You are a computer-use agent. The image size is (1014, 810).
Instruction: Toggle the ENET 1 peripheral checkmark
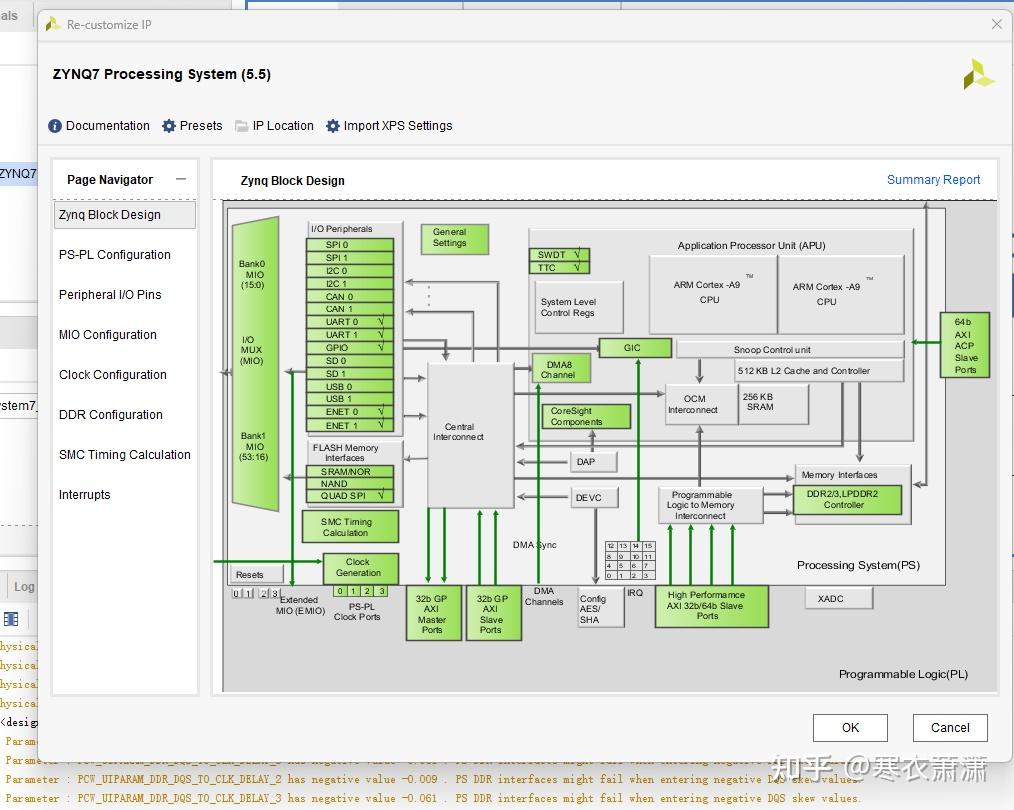tap(380, 426)
